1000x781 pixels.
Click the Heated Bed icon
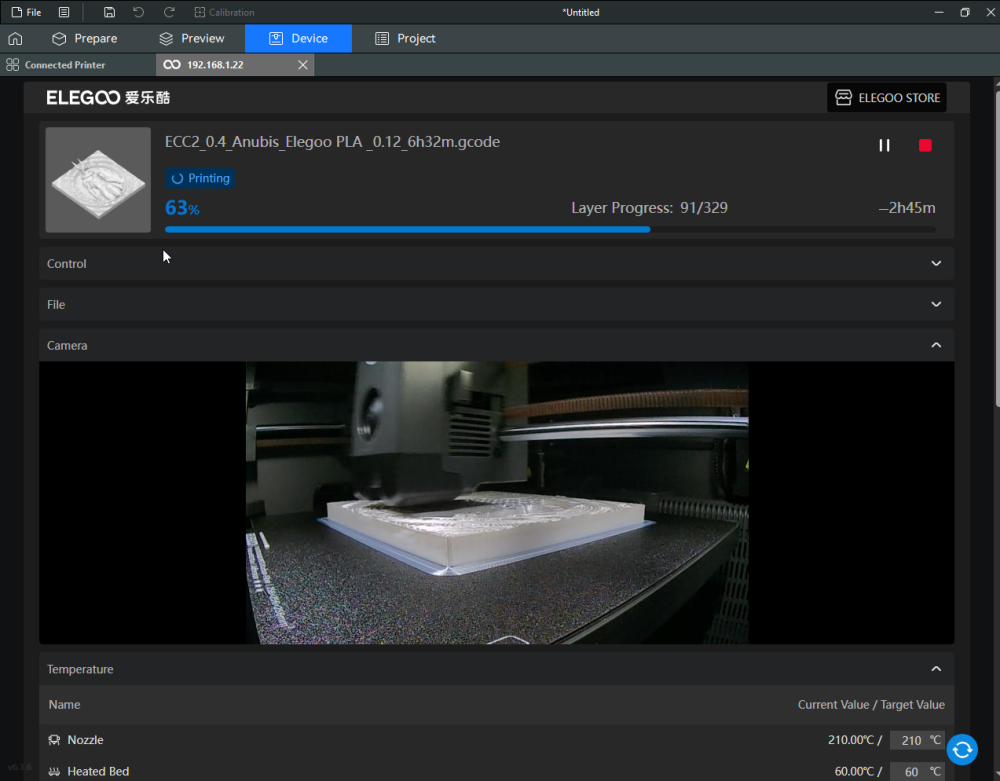tap(52, 771)
